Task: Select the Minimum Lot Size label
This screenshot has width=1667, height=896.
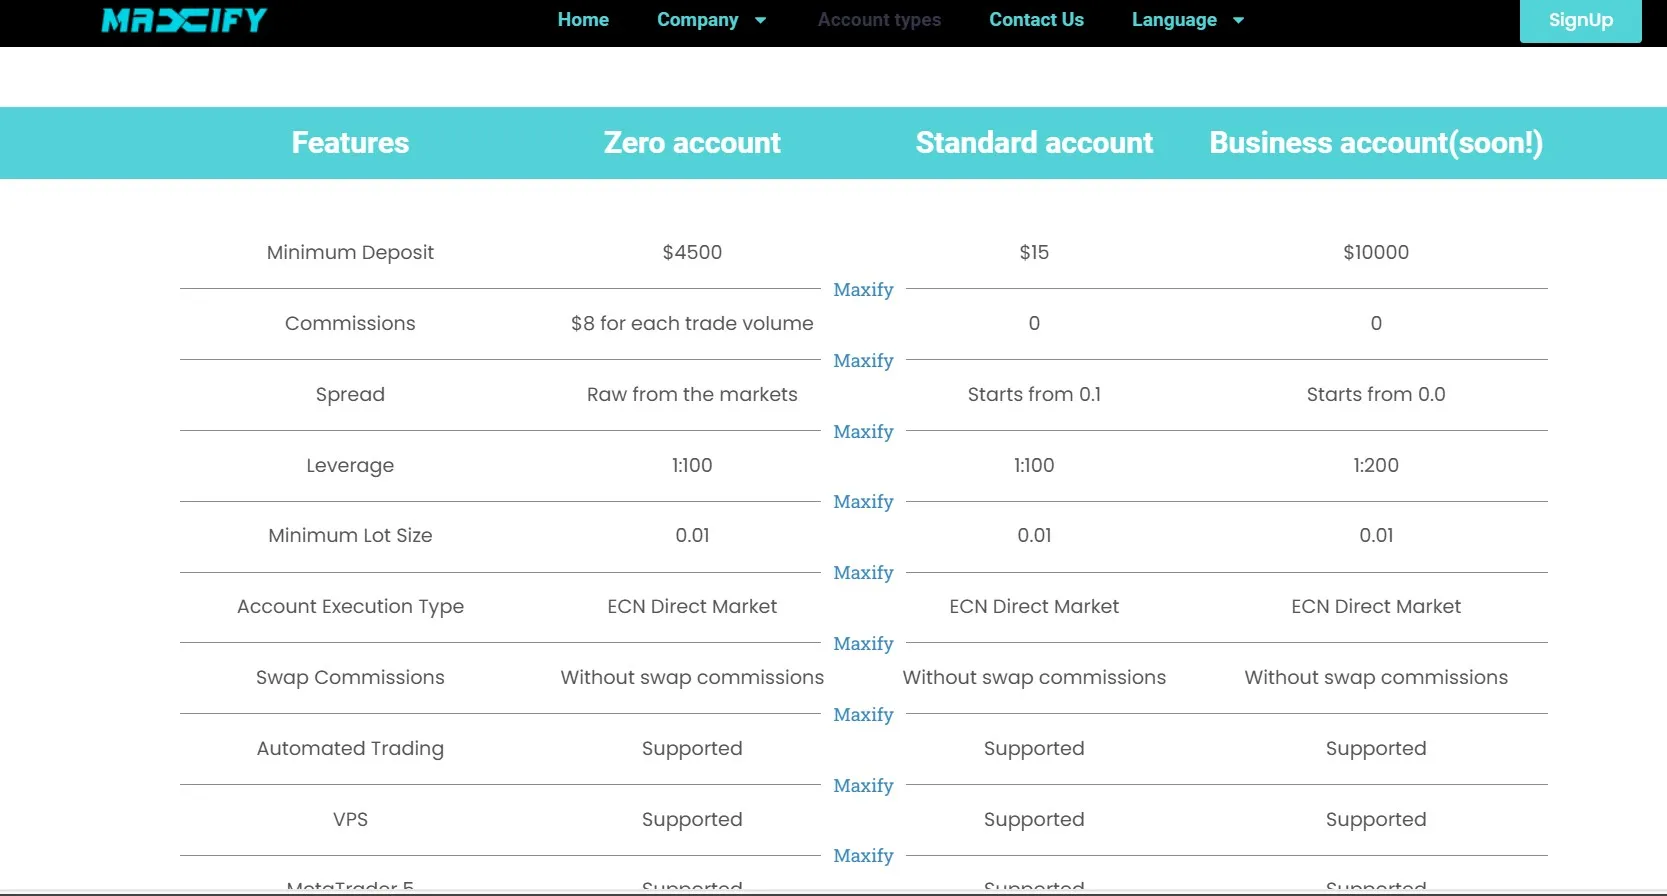Action: [350, 535]
